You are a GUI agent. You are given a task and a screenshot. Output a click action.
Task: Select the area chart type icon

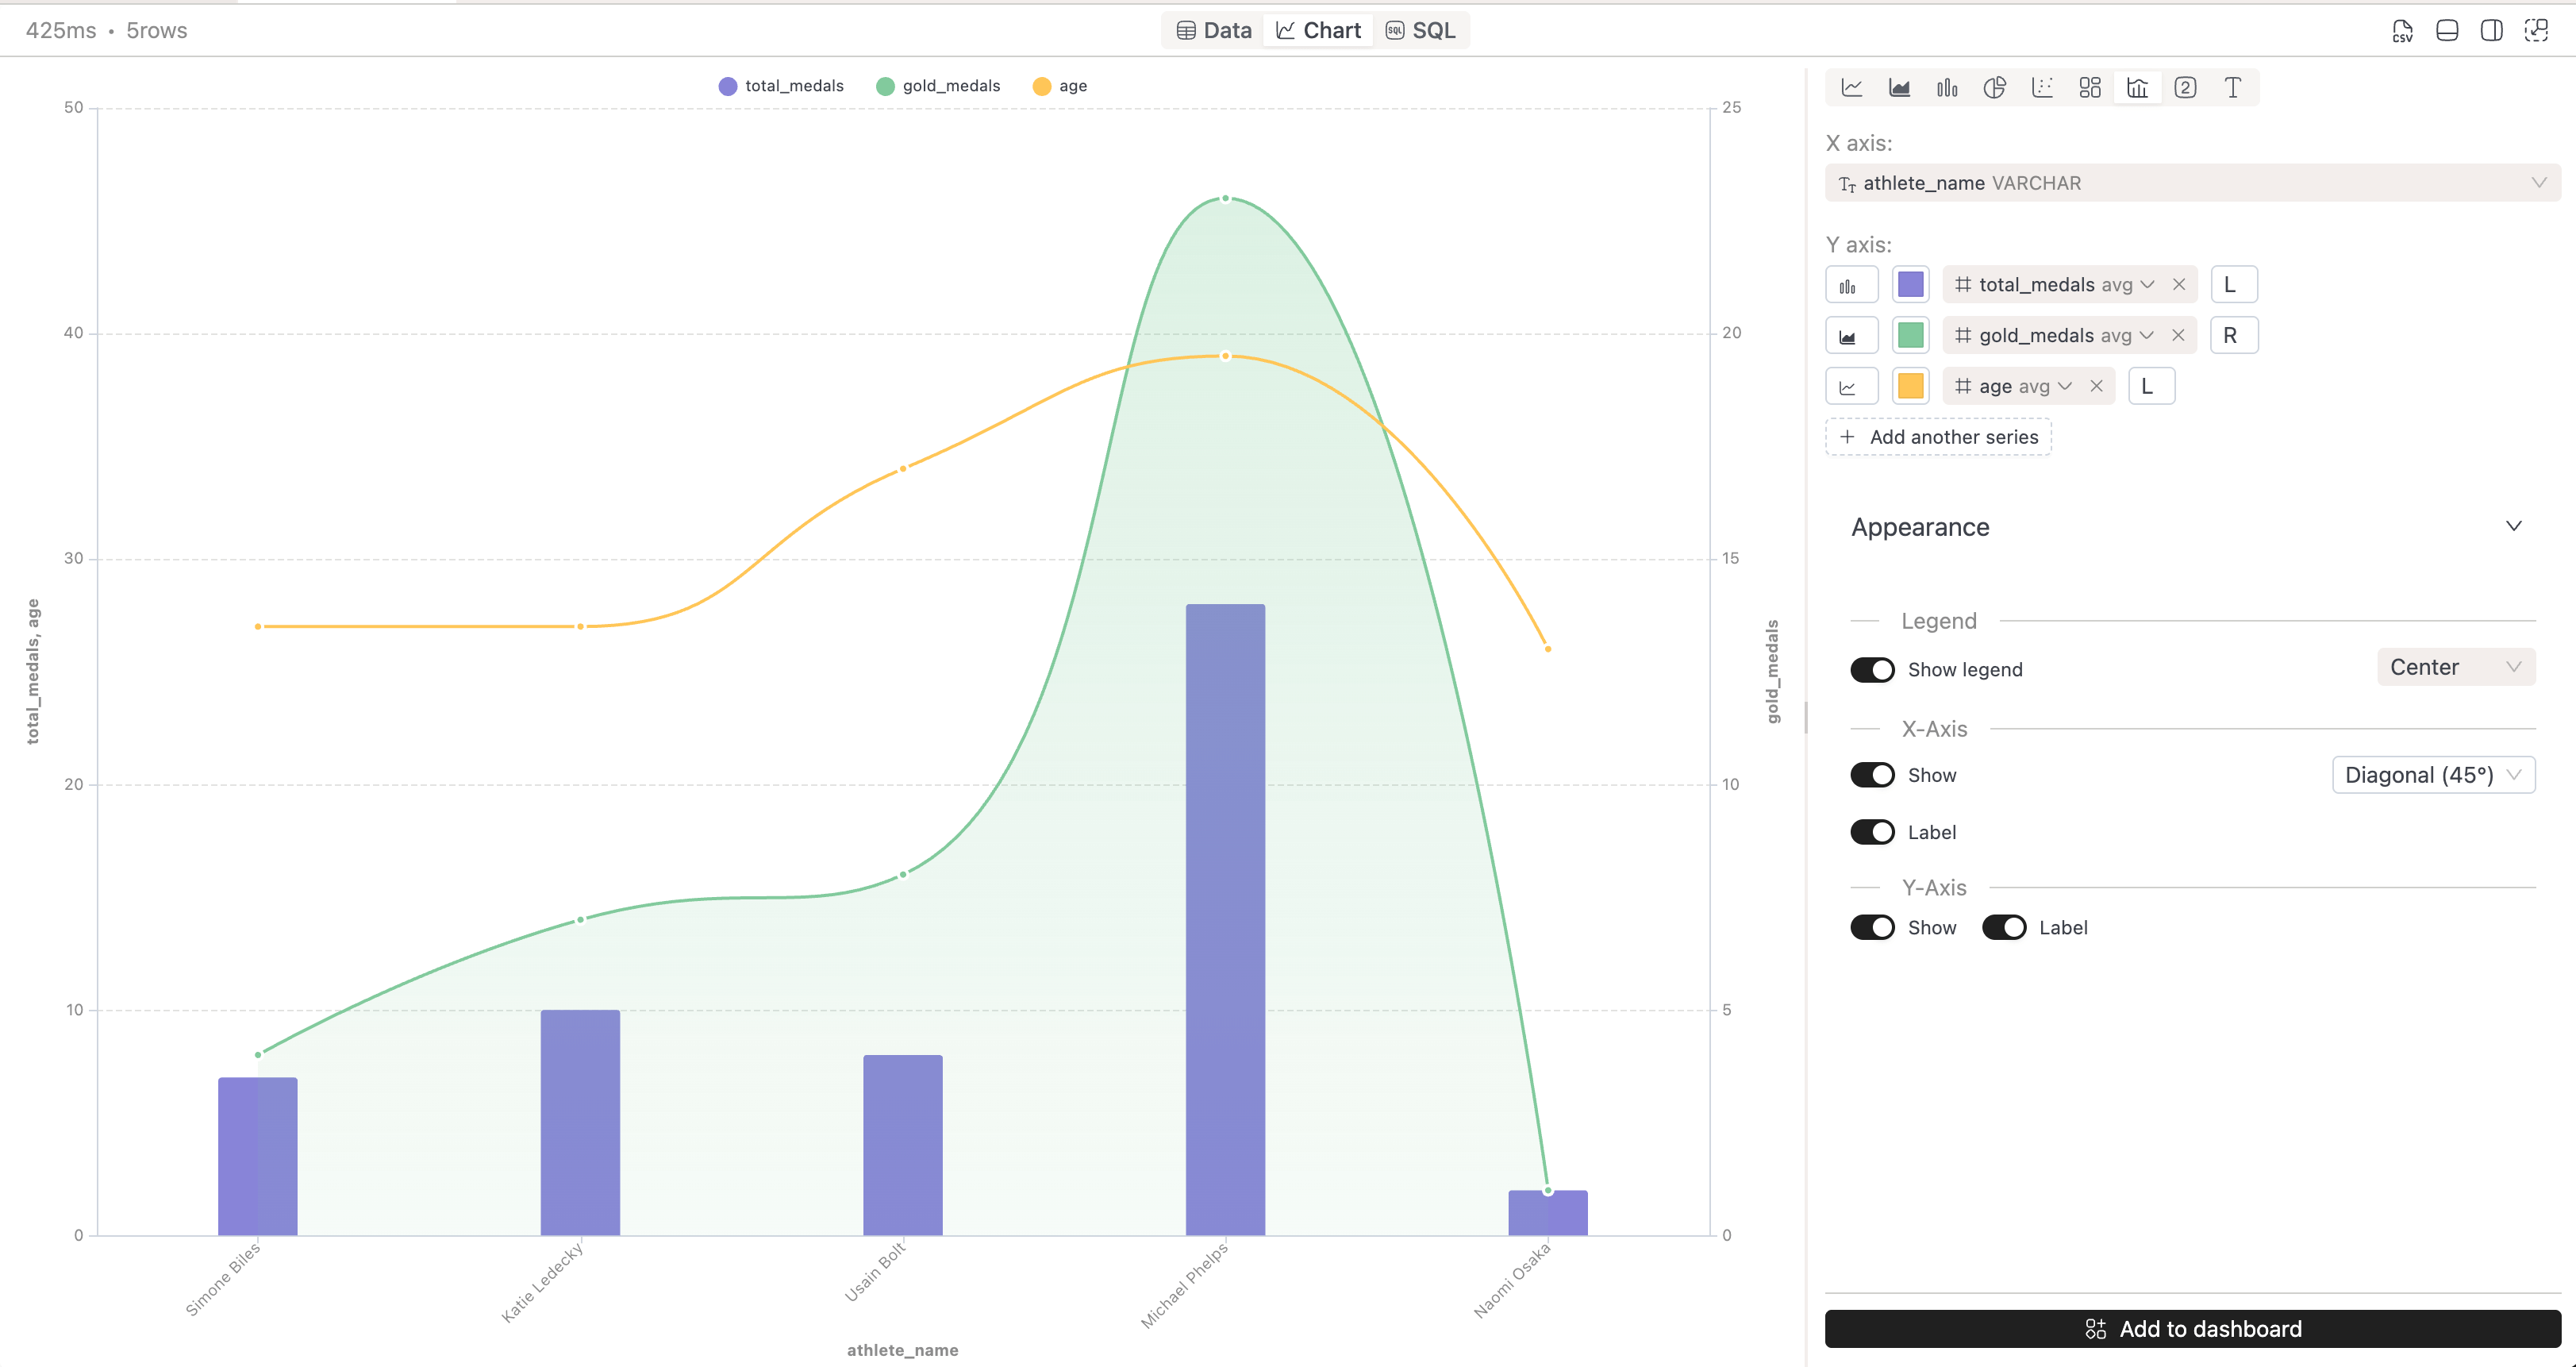pos(1899,88)
